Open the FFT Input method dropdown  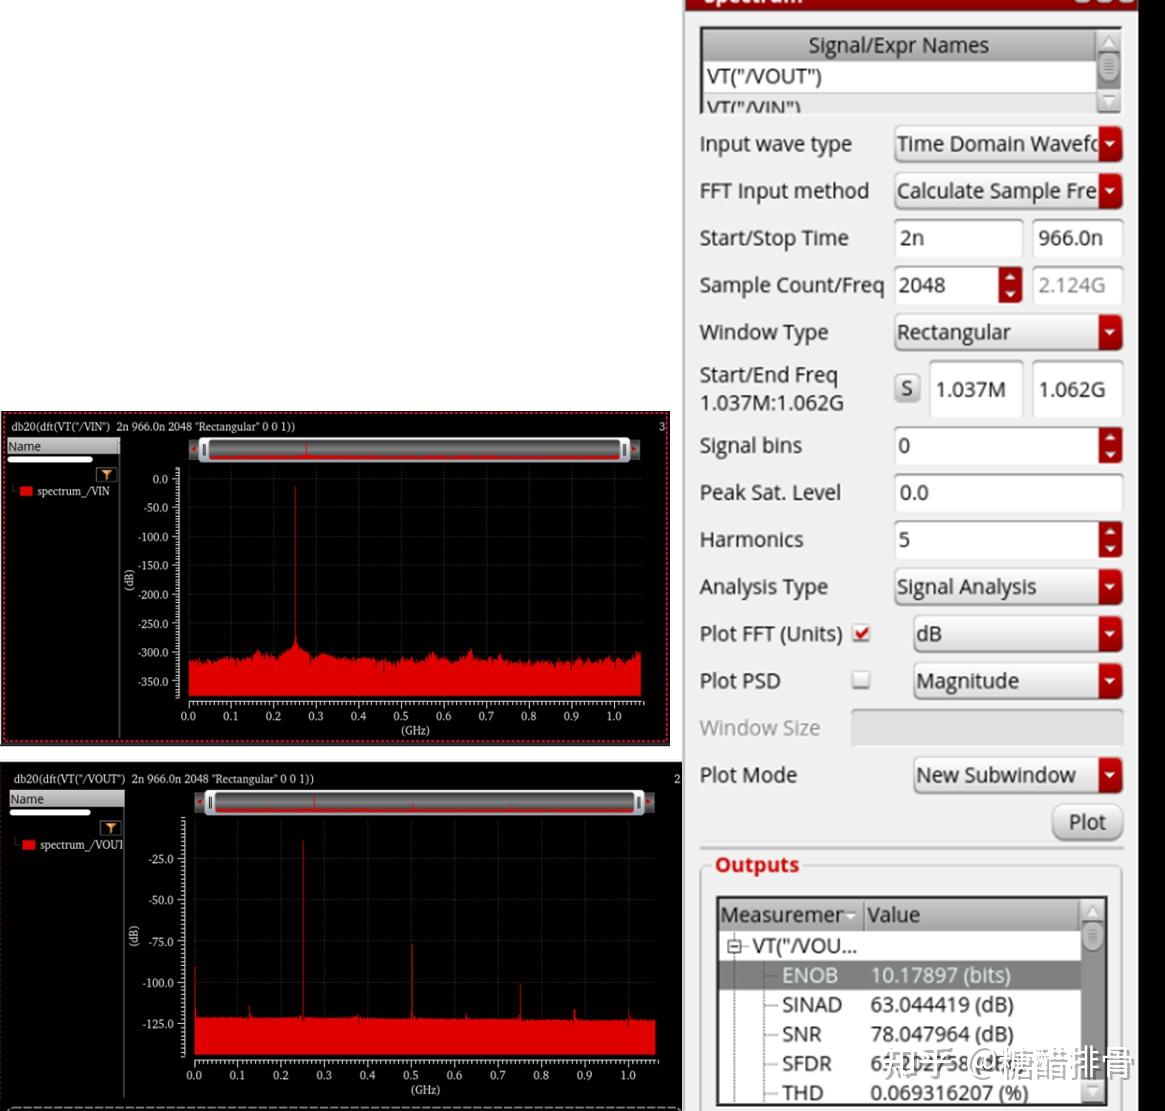coord(1008,191)
